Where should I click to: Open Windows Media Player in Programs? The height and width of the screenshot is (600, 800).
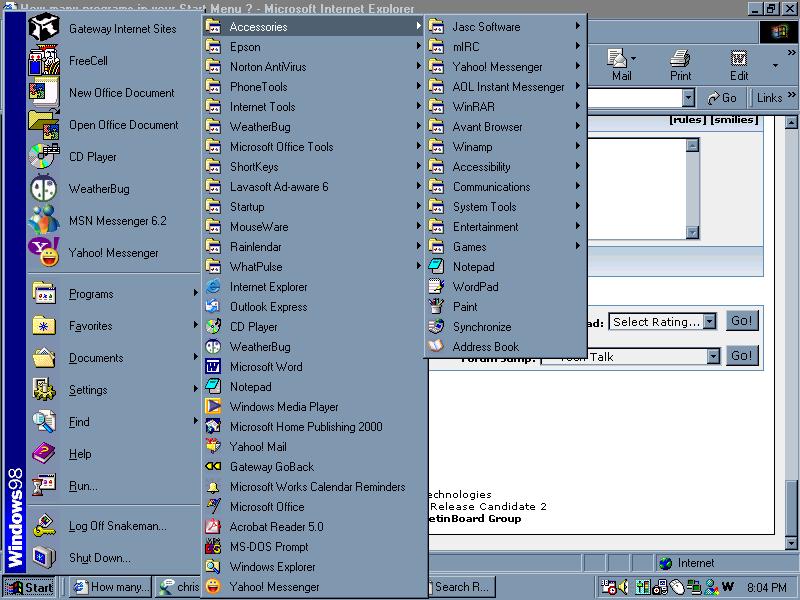314,407
